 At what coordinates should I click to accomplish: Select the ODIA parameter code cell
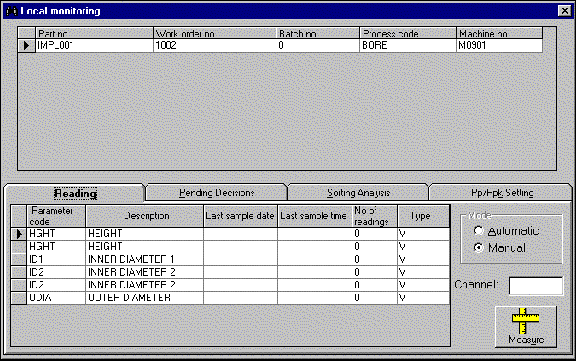(56, 297)
